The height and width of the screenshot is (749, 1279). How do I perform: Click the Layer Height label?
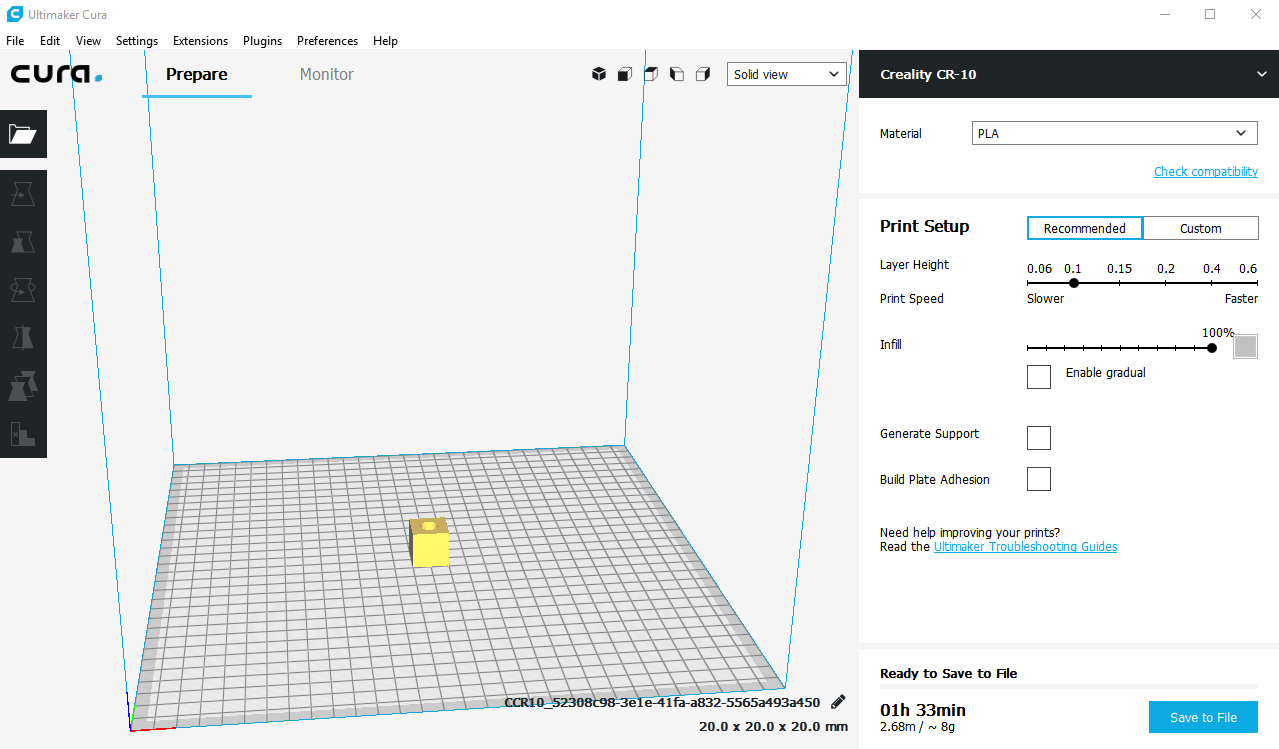point(914,265)
